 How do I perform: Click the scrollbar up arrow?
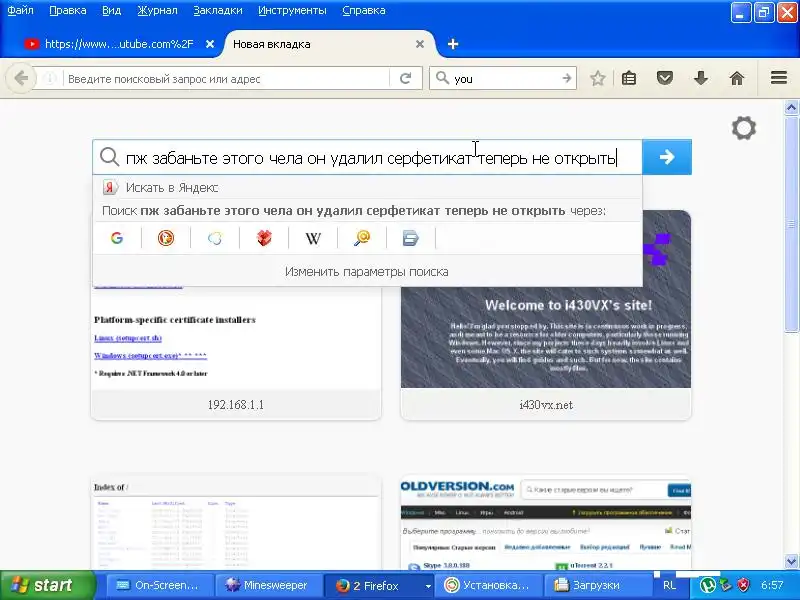tap(791, 108)
